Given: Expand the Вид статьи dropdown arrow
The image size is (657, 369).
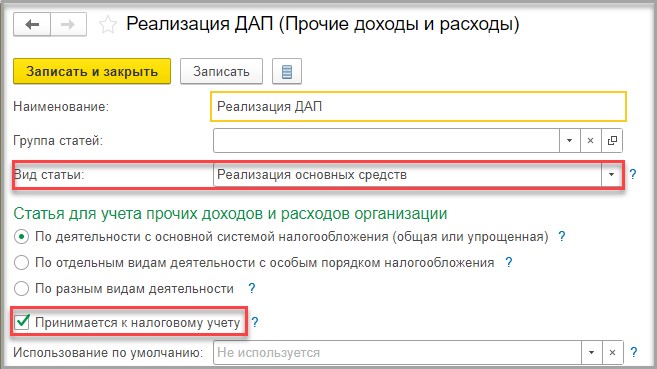Looking at the screenshot, I should point(611,174).
